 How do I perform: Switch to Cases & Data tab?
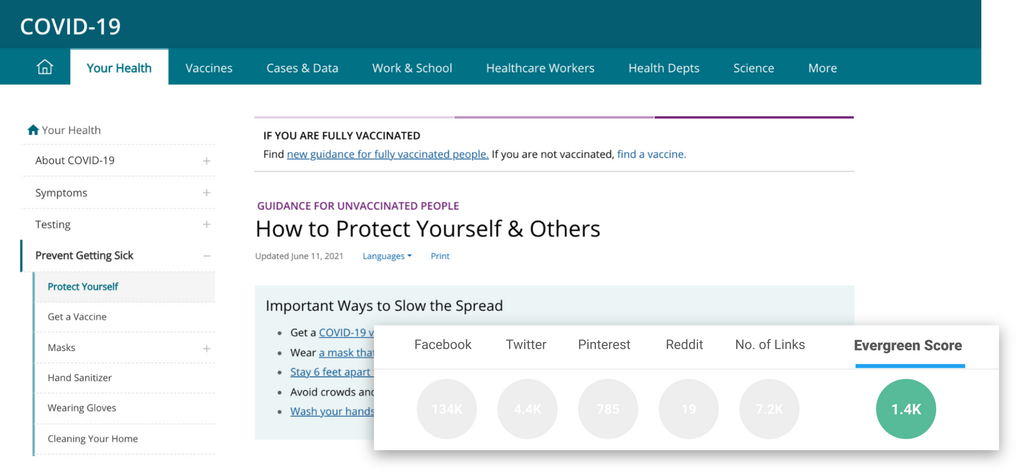tap(302, 68)
